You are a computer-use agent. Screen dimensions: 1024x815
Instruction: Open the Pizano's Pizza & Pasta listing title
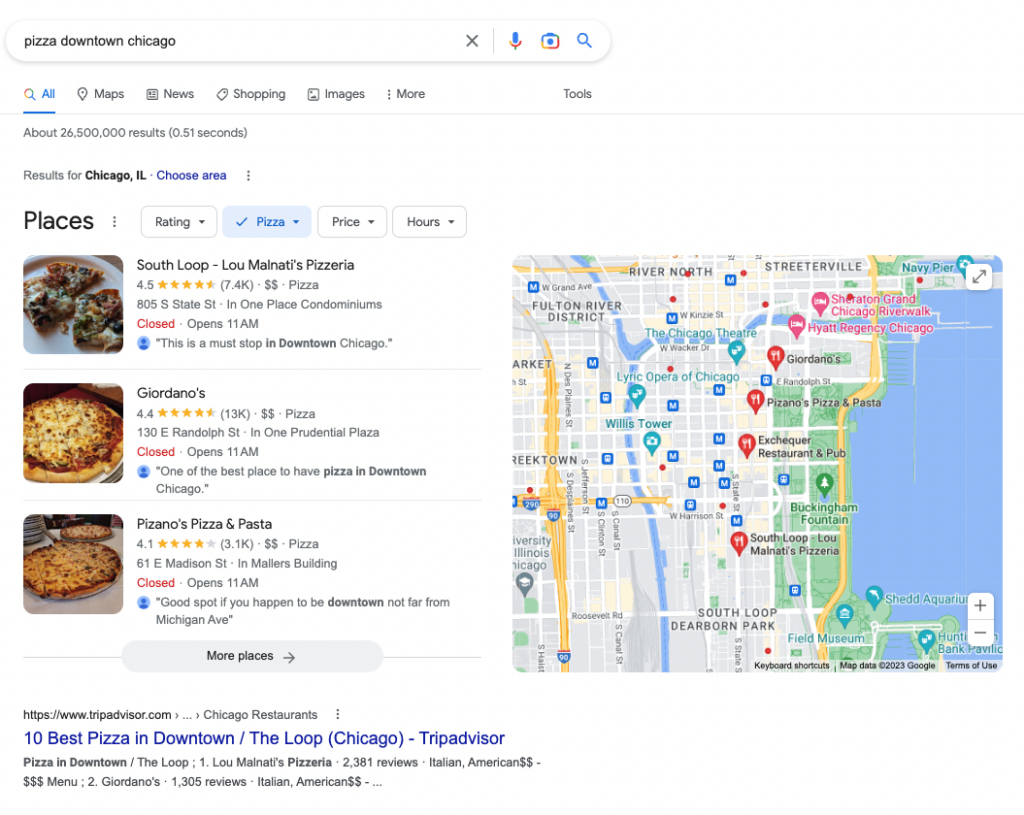[x=204, y=524]
